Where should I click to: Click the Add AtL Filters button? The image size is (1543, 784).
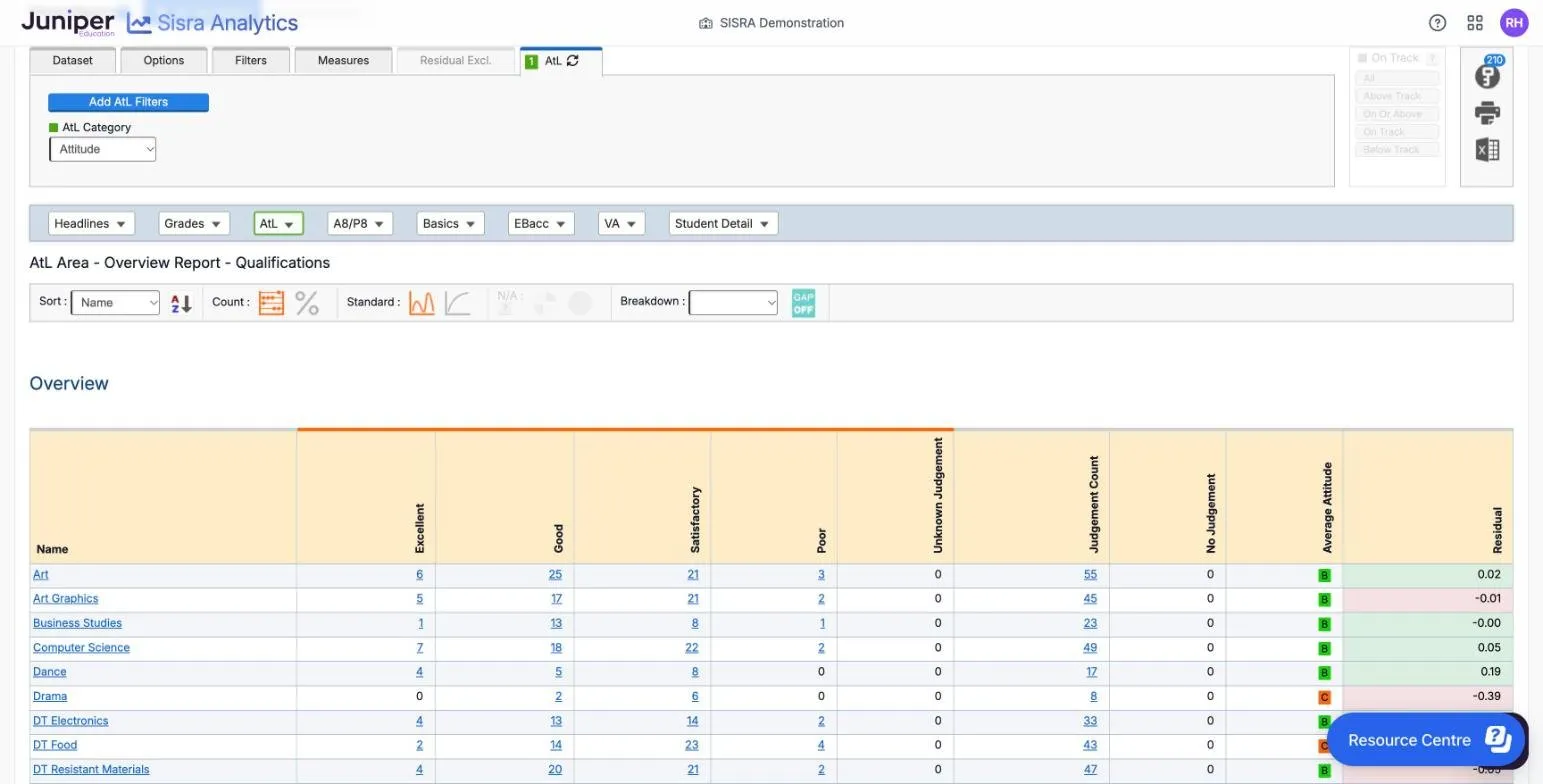(128, 102)
